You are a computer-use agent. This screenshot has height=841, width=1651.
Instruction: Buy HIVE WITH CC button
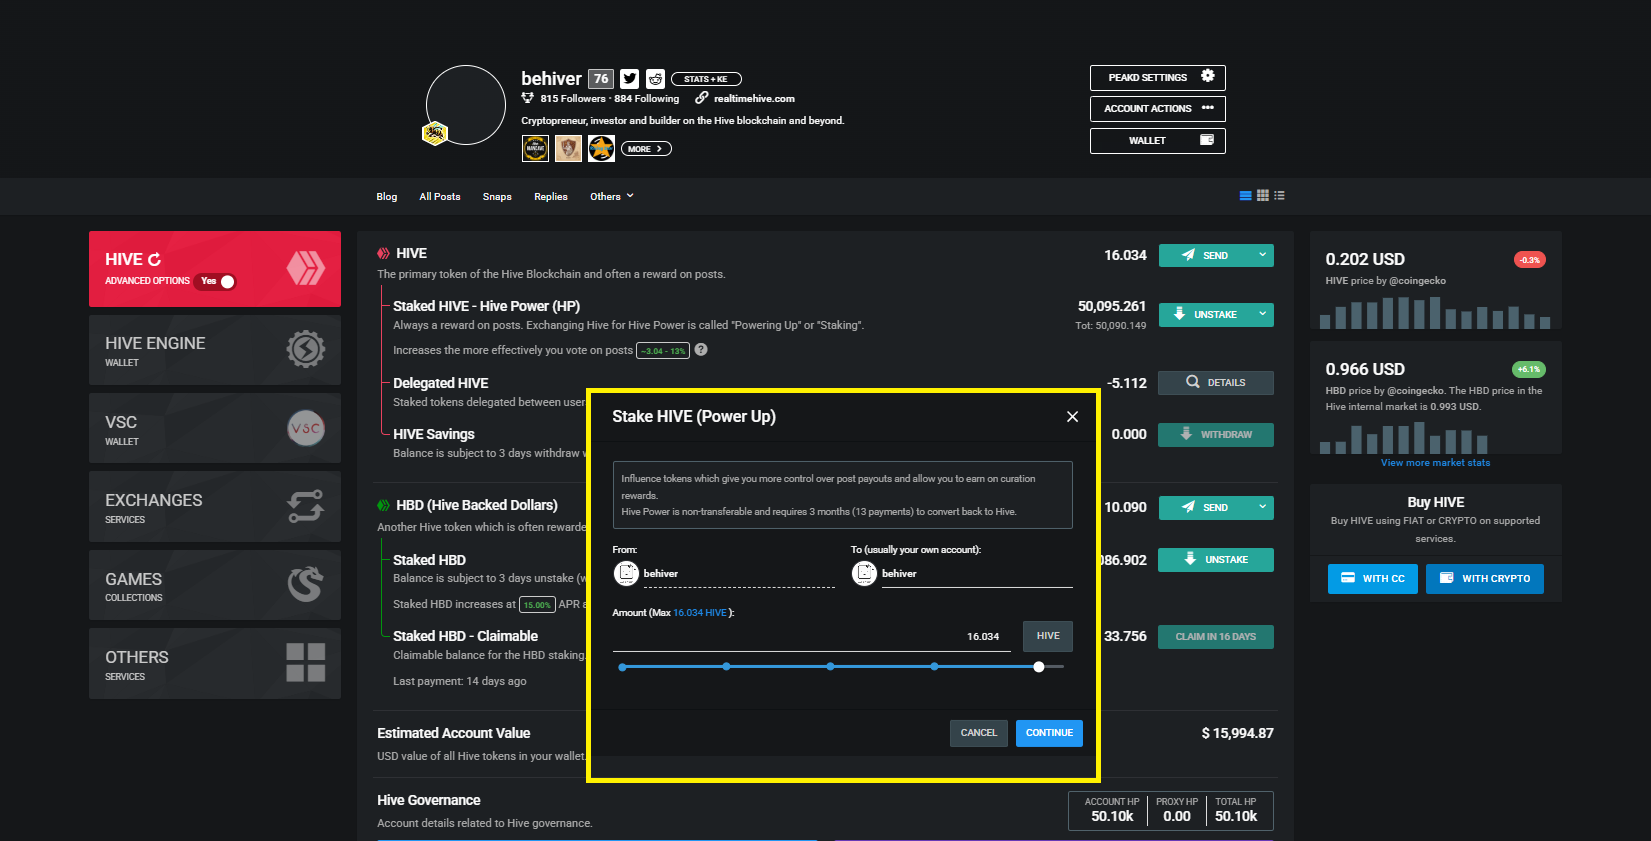point(1373,579)
